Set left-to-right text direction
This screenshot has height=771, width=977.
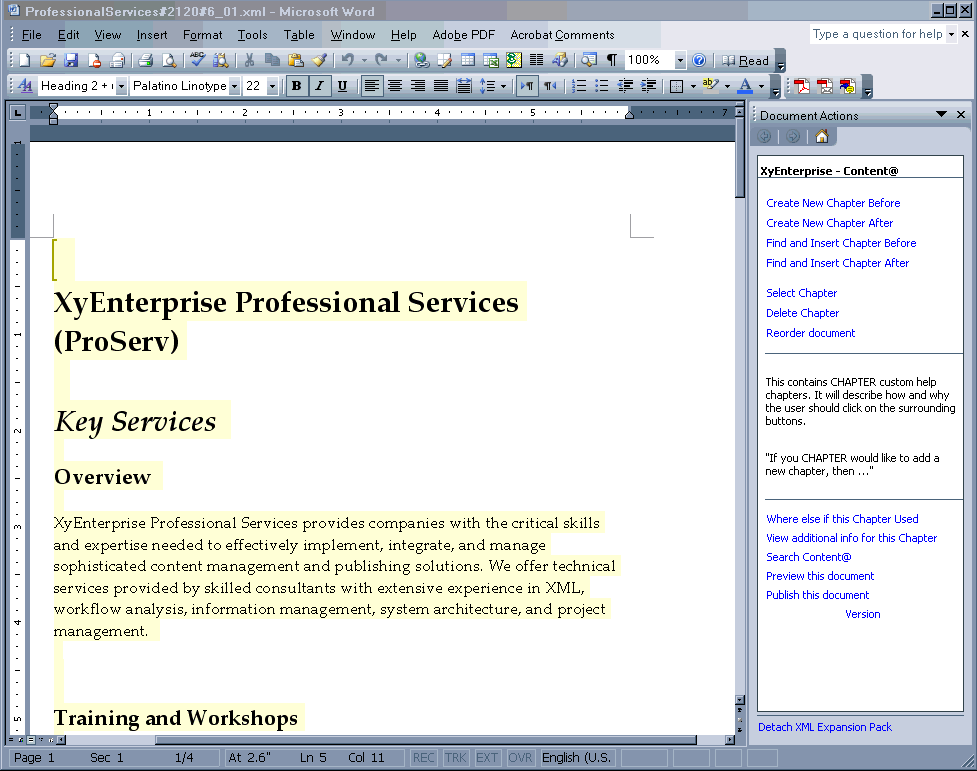click(x=527, y=86)
